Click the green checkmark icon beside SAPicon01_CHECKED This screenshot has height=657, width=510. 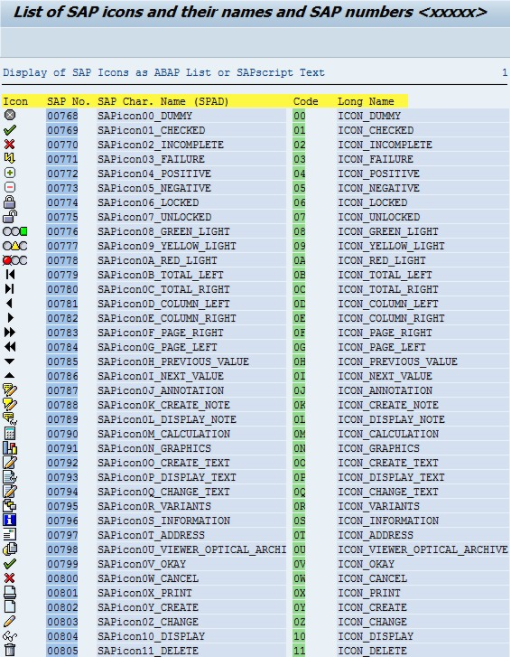[x=10, y=130]
